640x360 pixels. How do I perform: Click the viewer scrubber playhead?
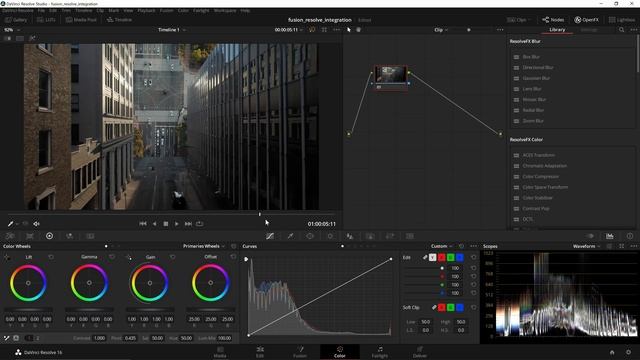coord(260,214)
